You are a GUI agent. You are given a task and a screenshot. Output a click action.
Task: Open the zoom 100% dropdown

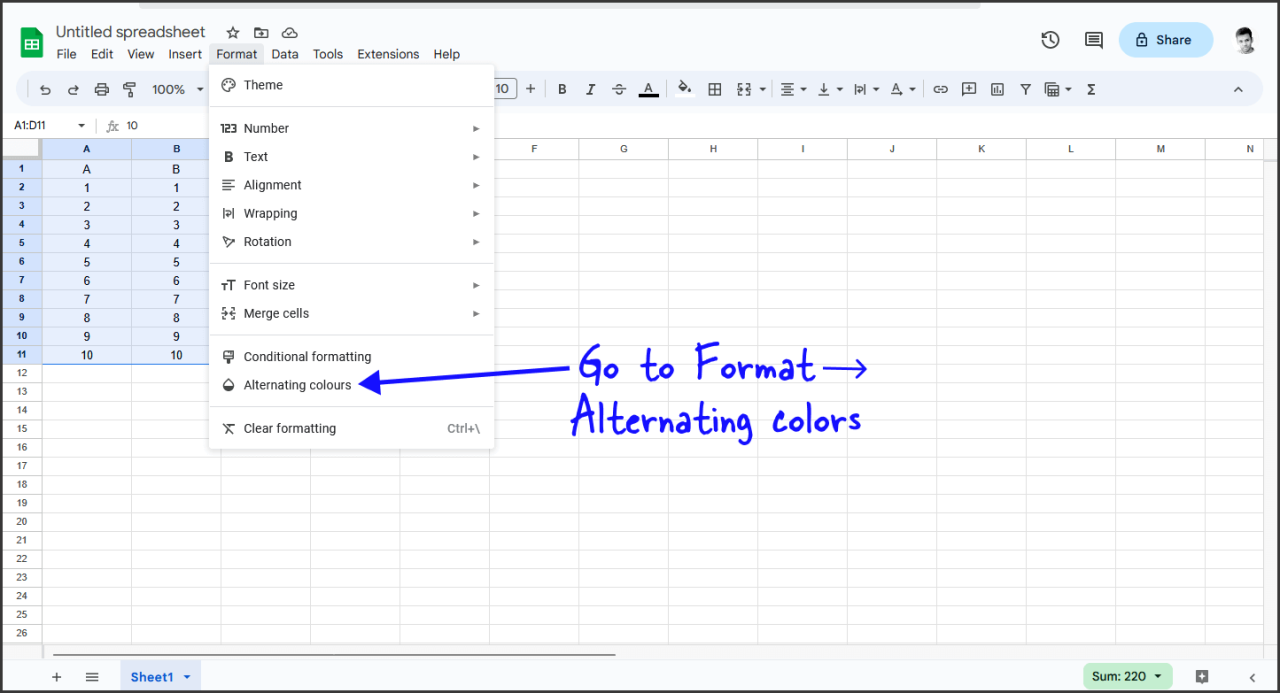[x=177, y=90]
